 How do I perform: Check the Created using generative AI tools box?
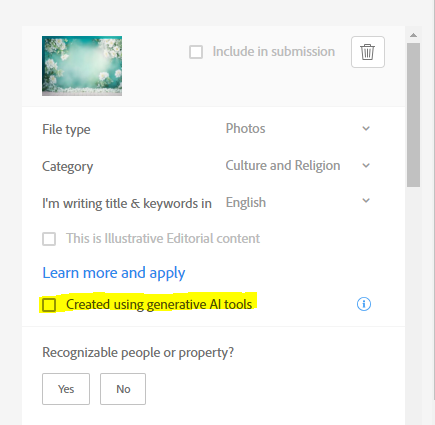pos(49,305)
